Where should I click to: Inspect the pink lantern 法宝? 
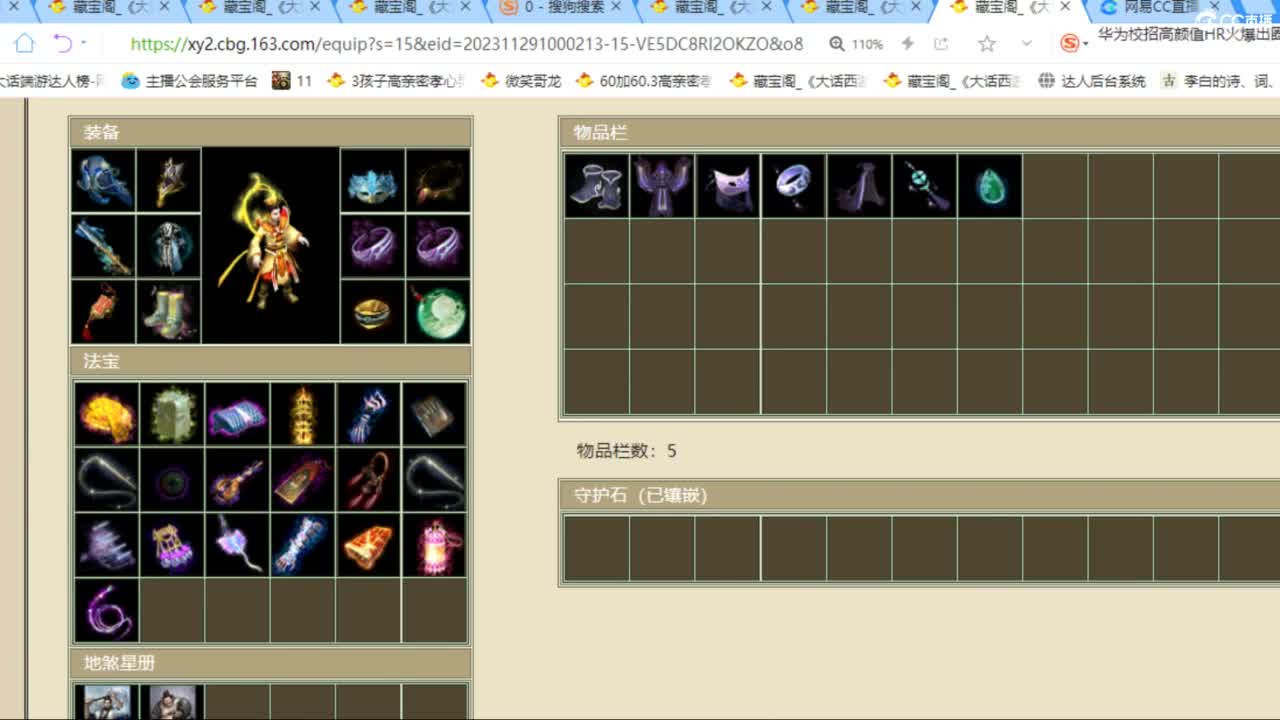[434, 545]
